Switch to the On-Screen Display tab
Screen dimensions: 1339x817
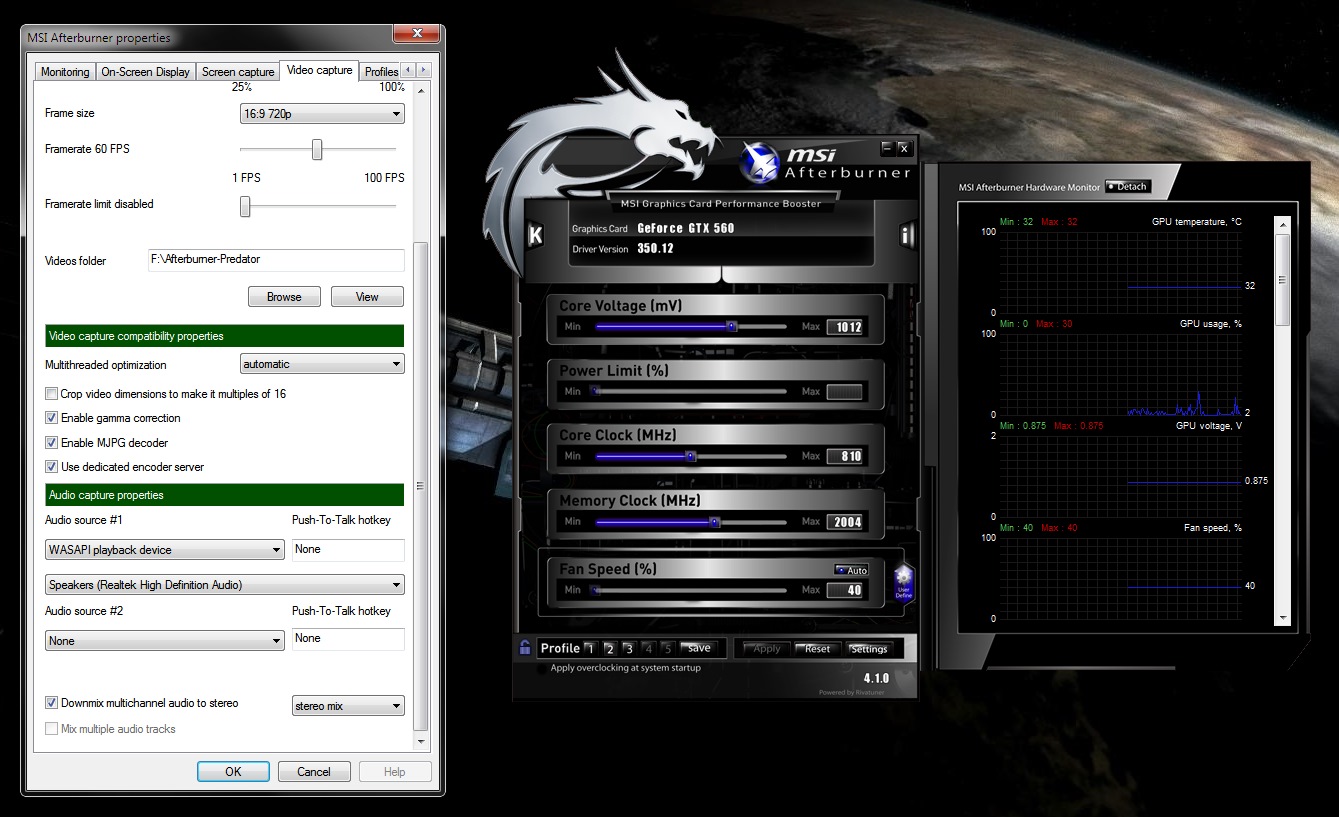[146, 72]
